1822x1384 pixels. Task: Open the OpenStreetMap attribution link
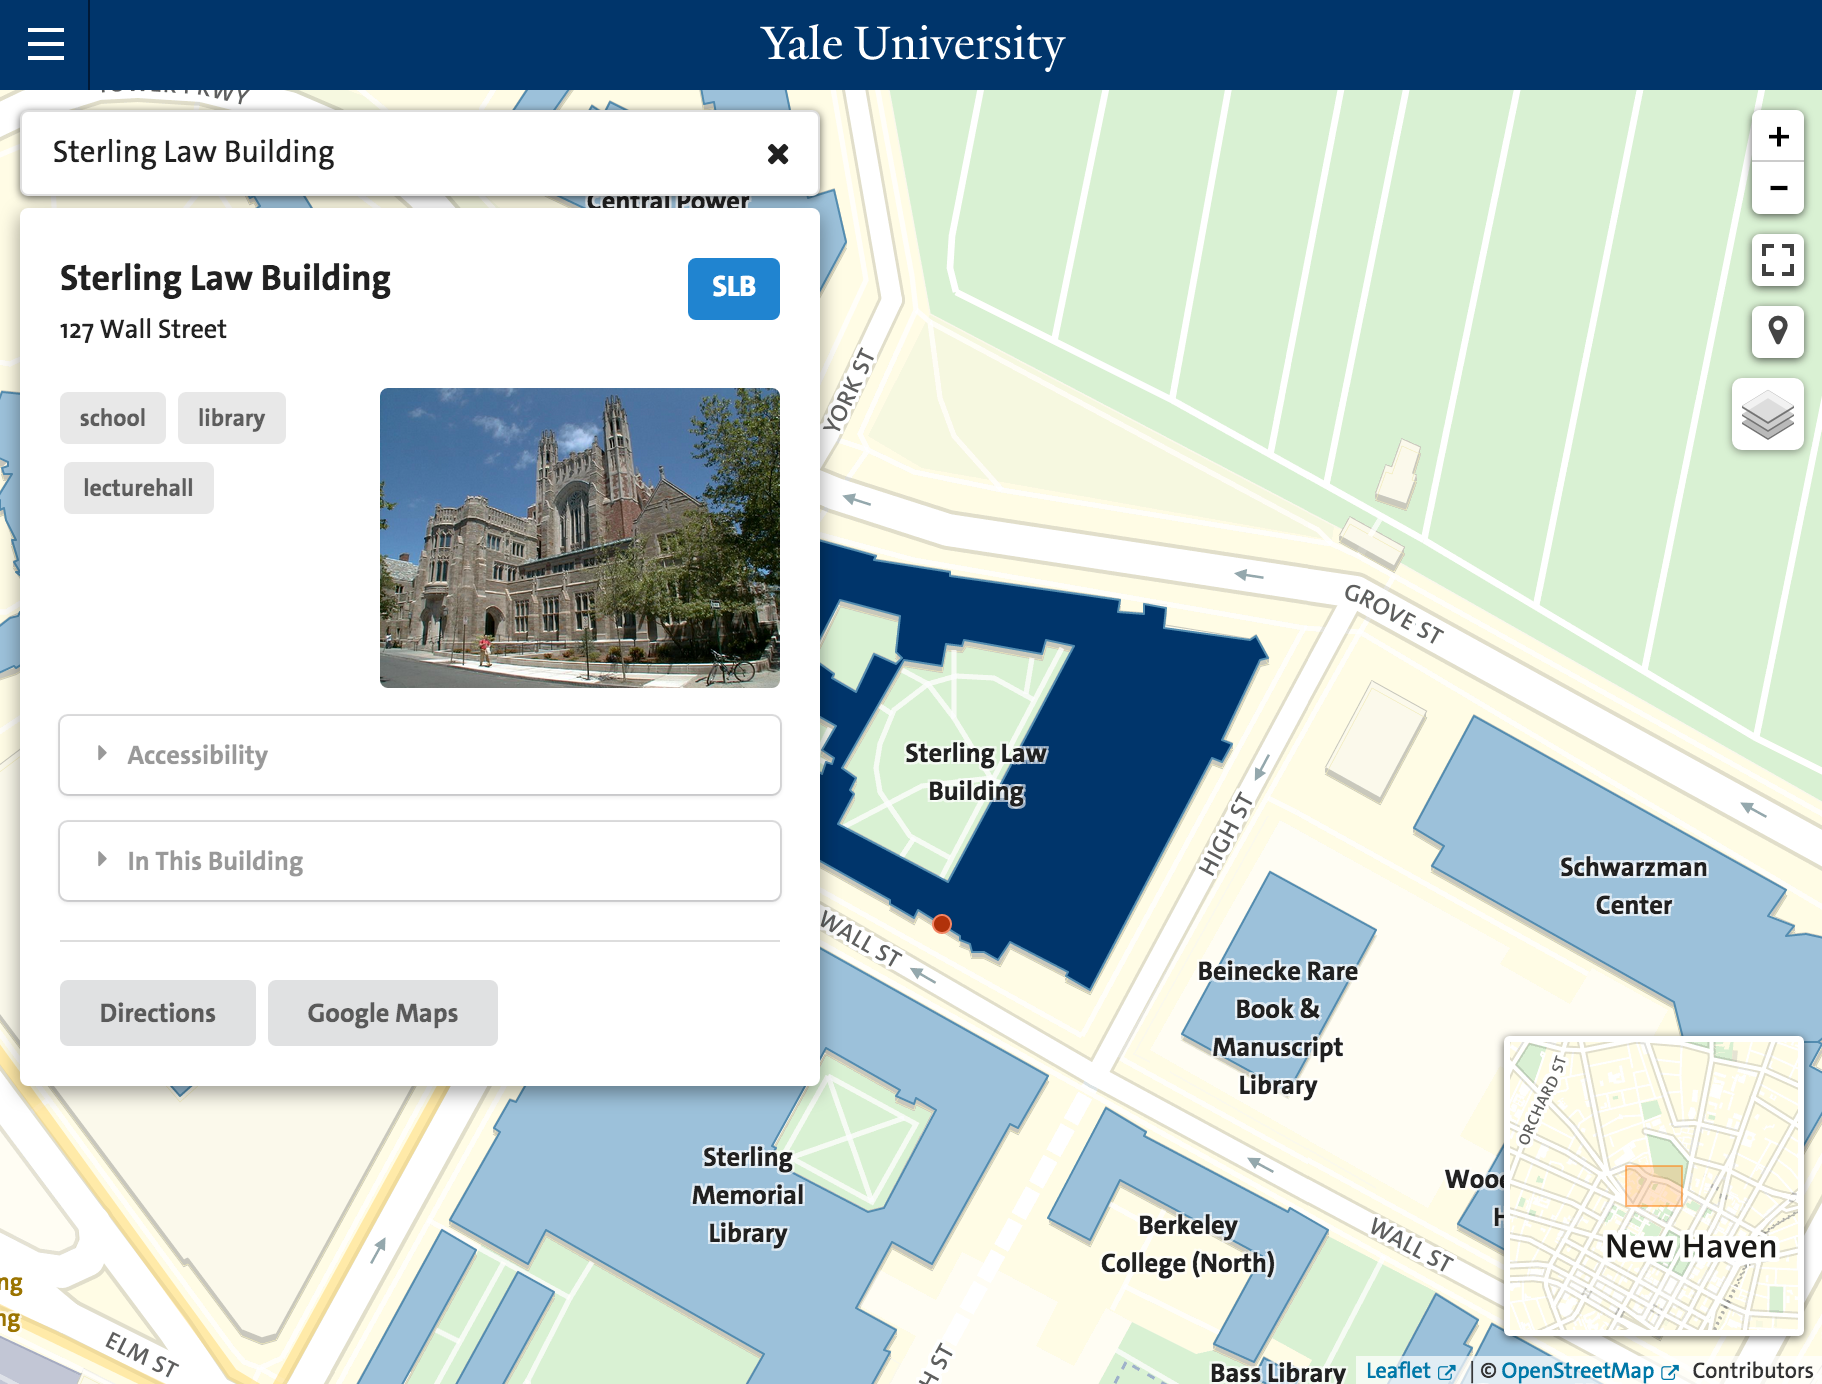(x=1589, y=1371)
